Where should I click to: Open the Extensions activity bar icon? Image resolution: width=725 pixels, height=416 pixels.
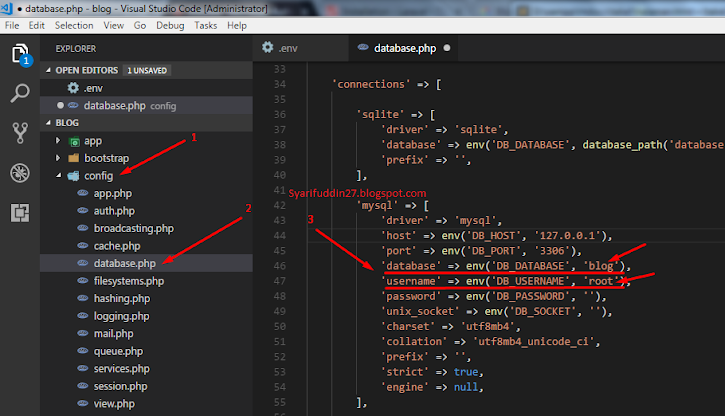(20, 213)
